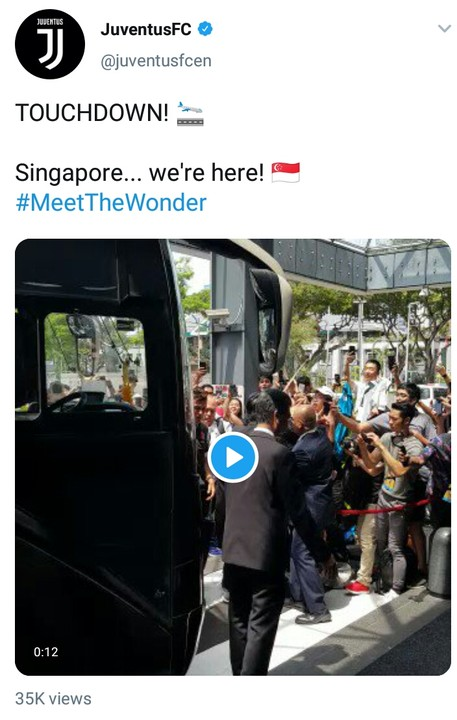Click the "Singapore... we're here!" text

[x=140, y=173]
